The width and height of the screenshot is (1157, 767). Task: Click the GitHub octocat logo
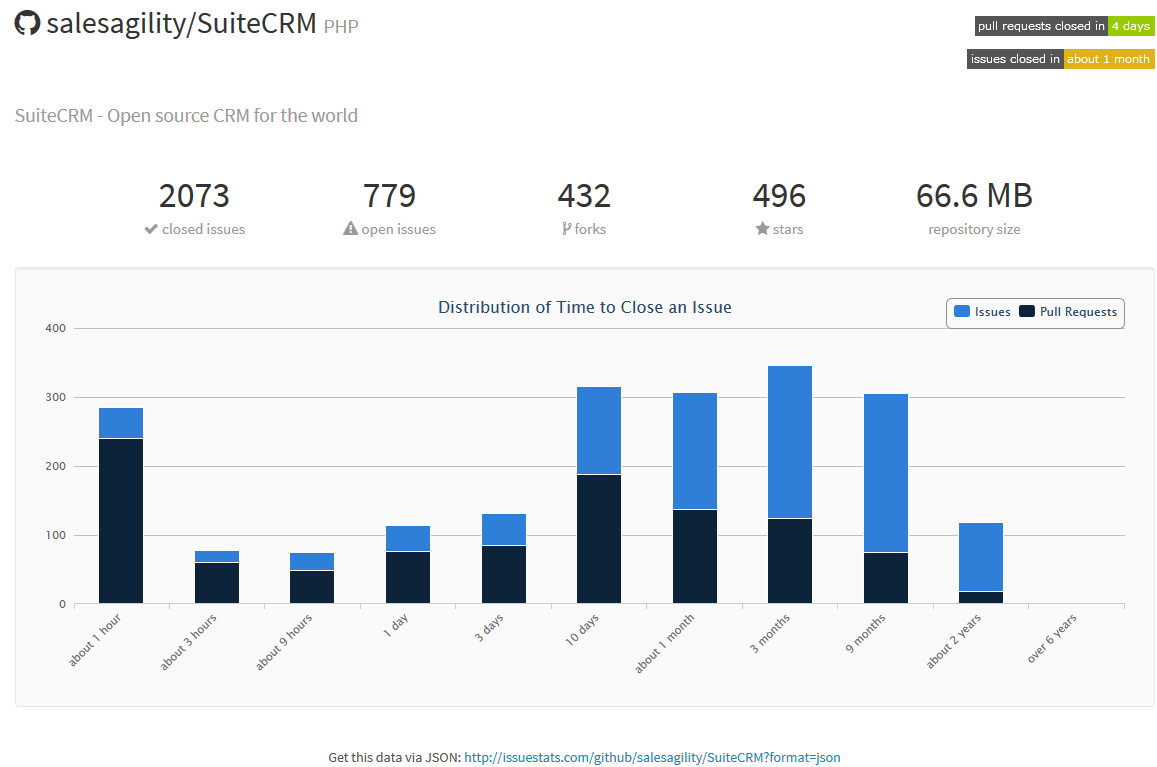27,23
